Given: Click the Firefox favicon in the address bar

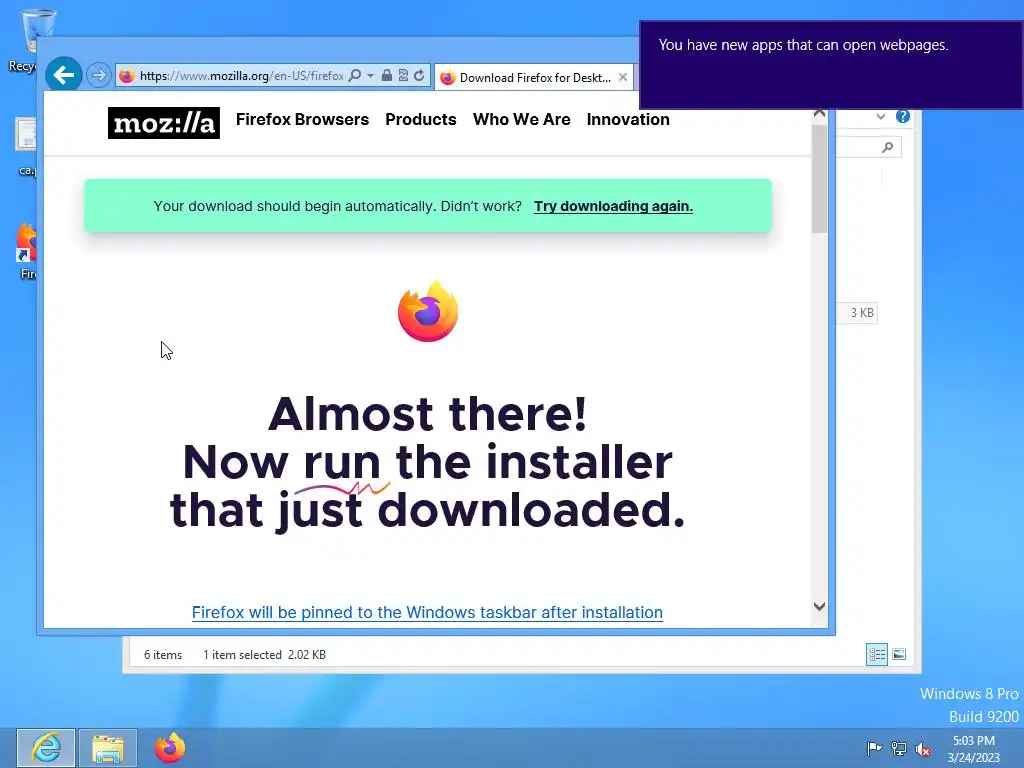Looking at the screenshot, I should point(127,76).
